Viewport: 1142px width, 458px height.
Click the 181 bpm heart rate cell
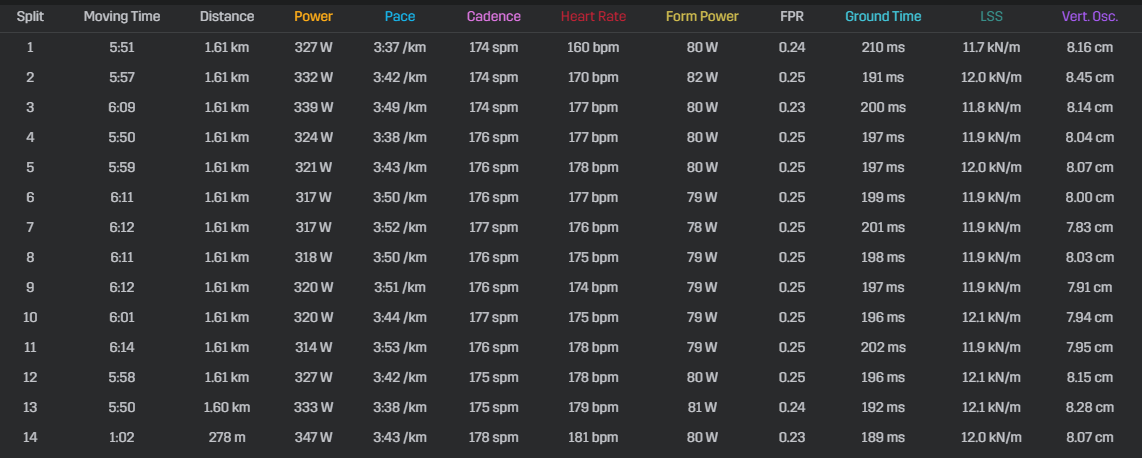593,438
